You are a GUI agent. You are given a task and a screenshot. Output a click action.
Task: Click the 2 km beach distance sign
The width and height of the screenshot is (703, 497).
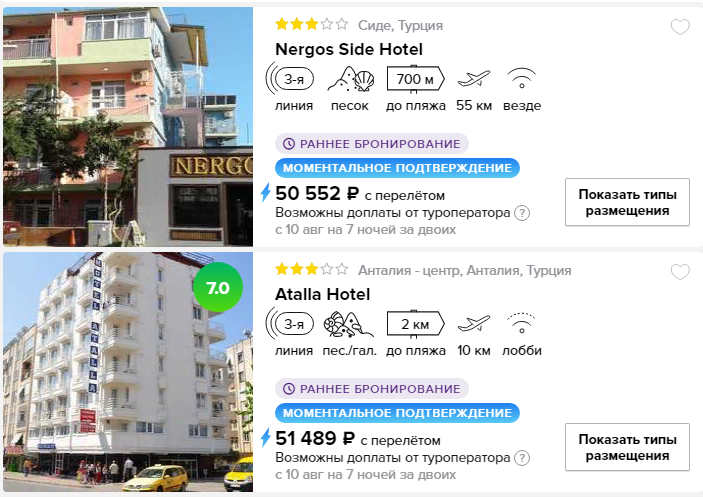point(415,324)
